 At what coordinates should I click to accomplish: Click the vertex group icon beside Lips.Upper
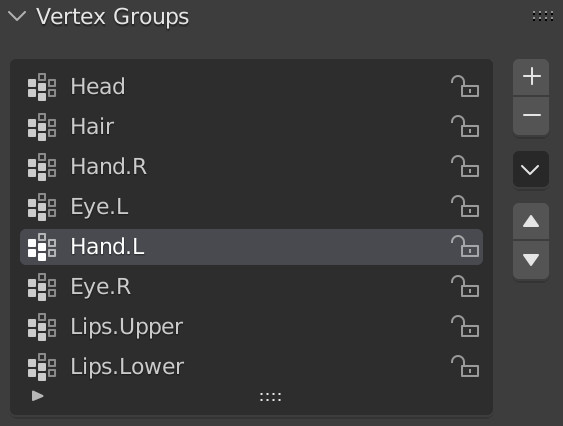(42, 327)
